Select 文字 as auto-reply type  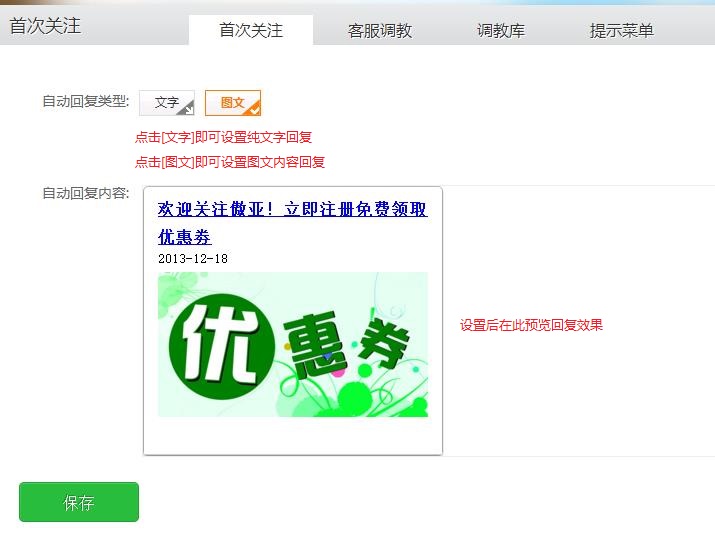coord(166,103)
